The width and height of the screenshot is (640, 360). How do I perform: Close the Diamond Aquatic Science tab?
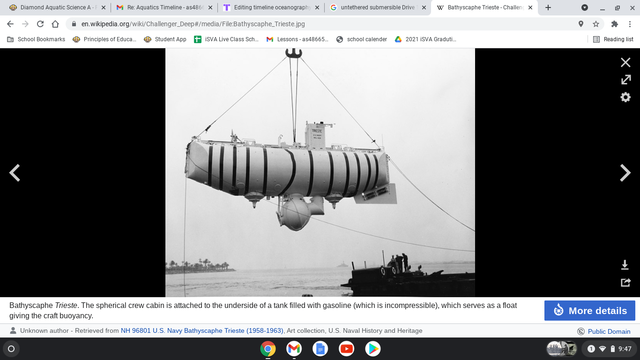coord(103,7)
